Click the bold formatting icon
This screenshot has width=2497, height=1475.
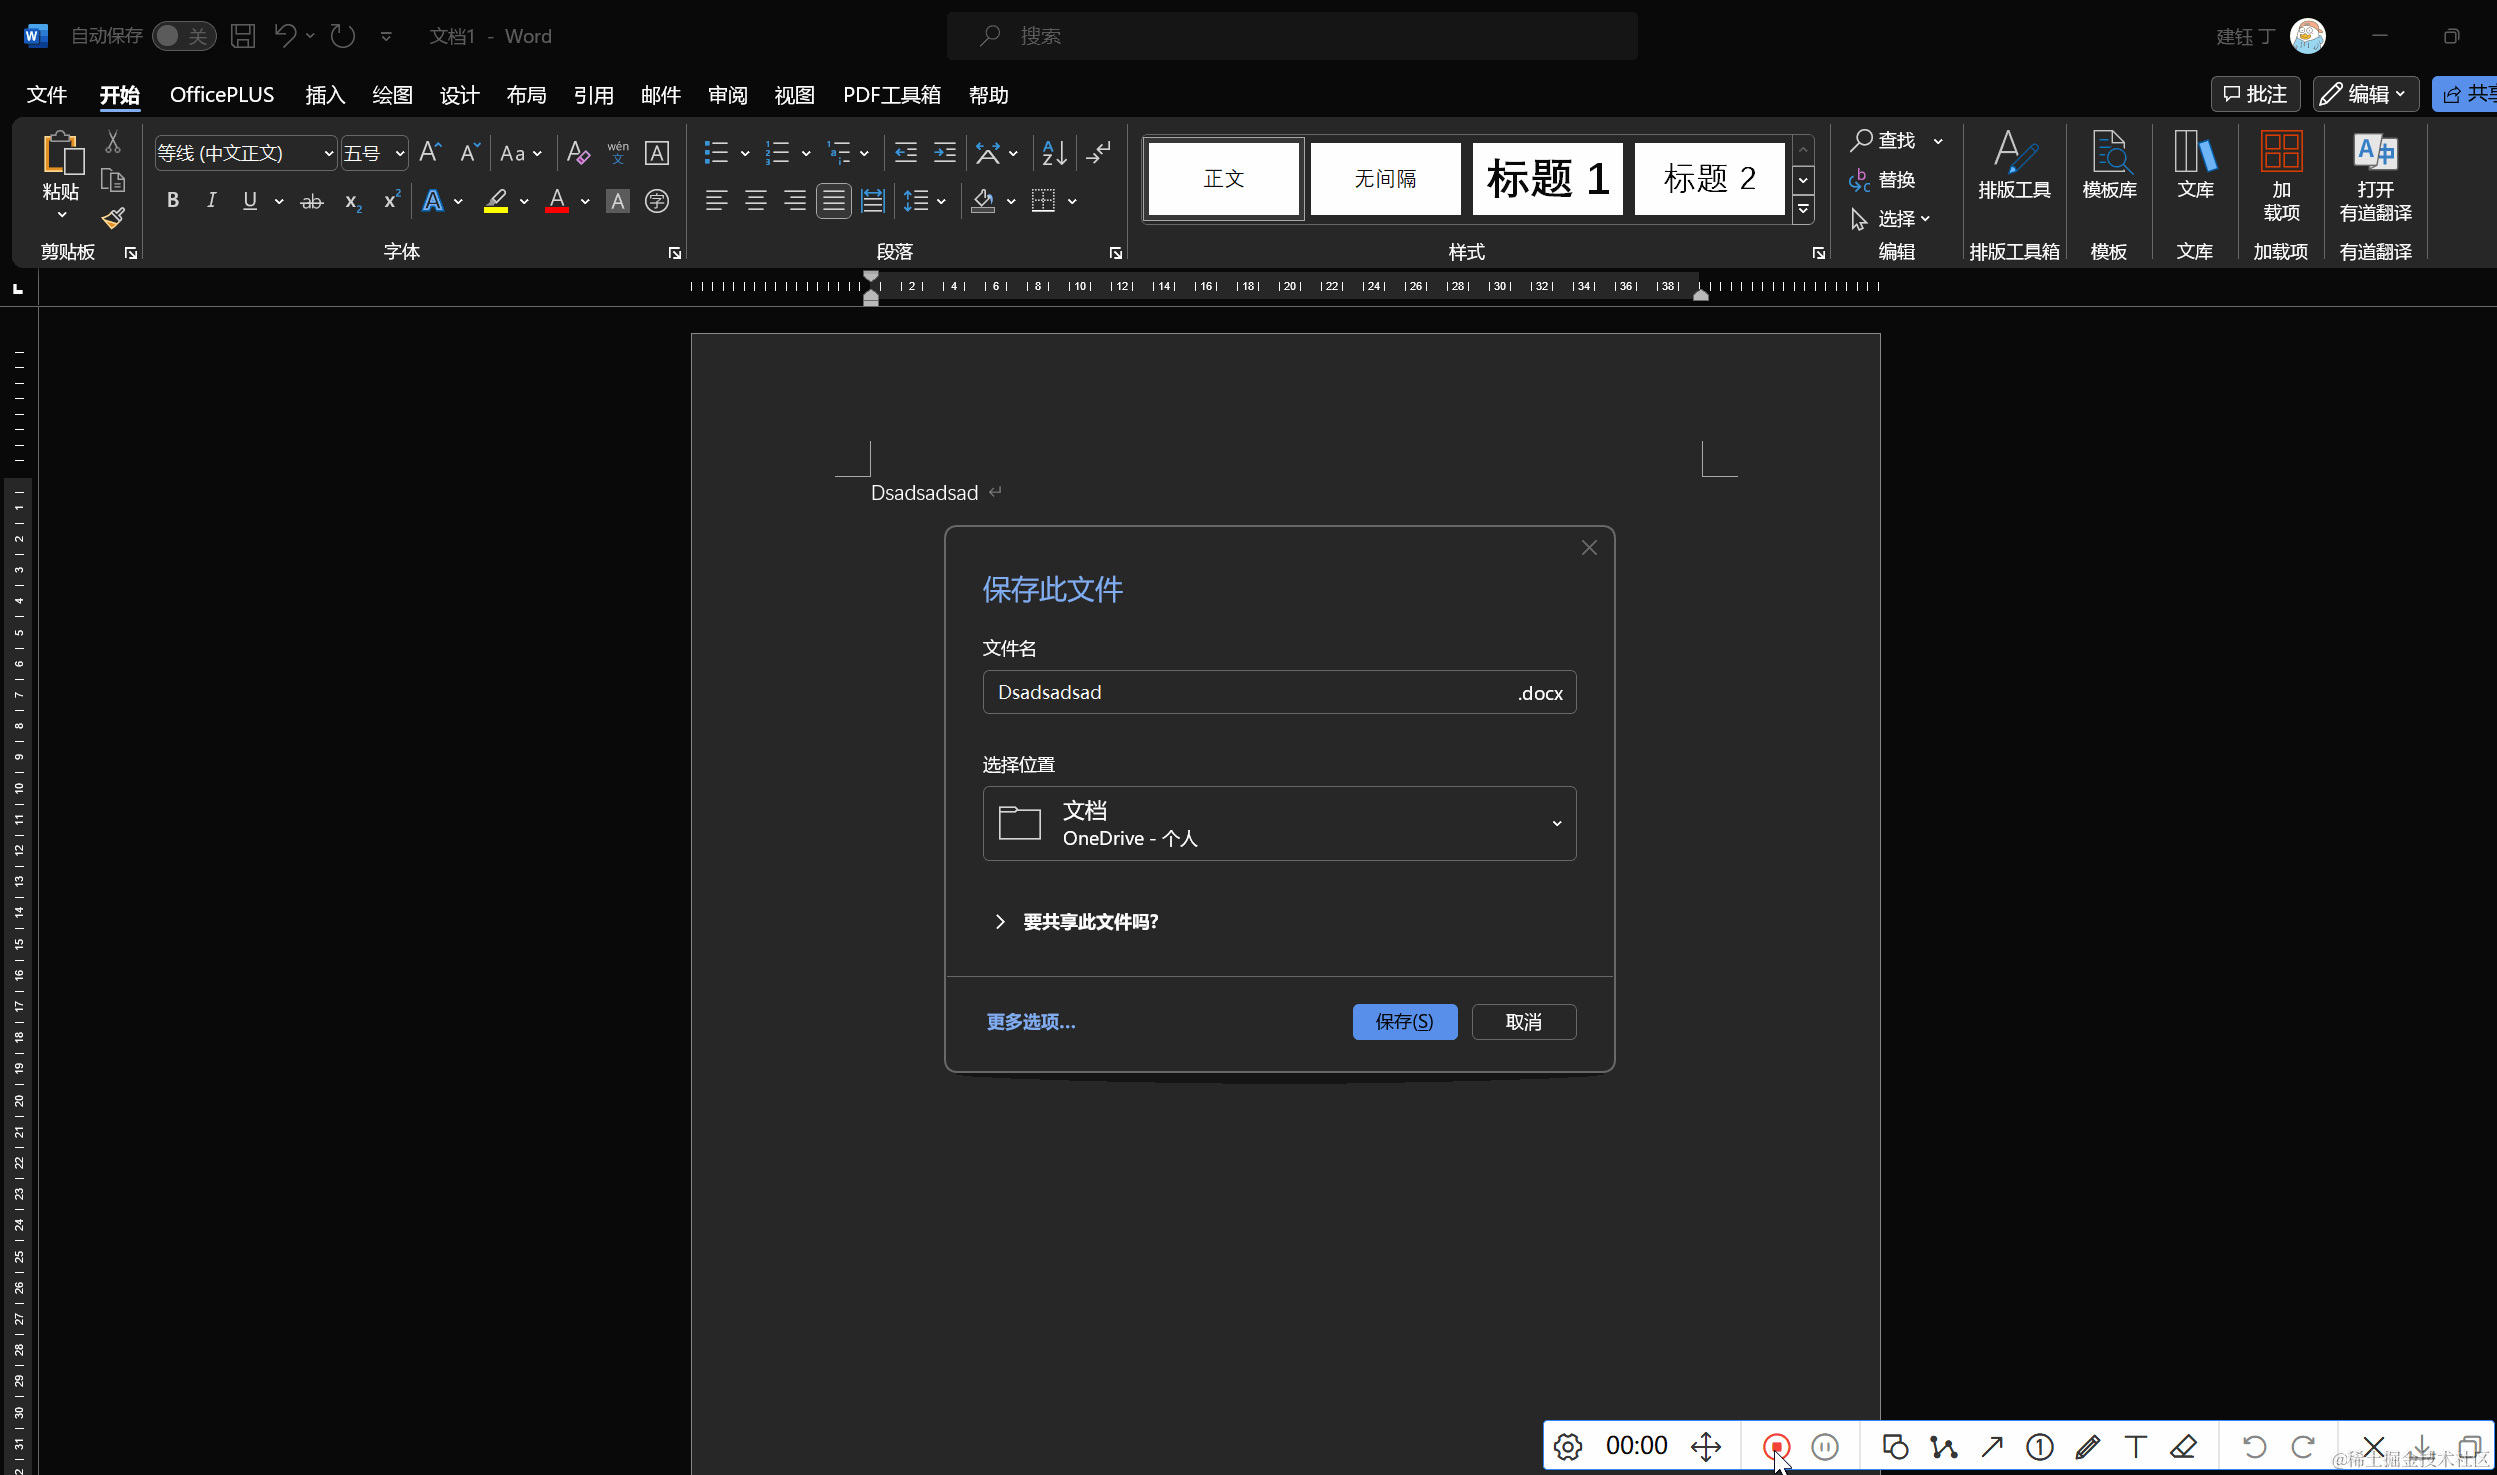click(170, 202)
